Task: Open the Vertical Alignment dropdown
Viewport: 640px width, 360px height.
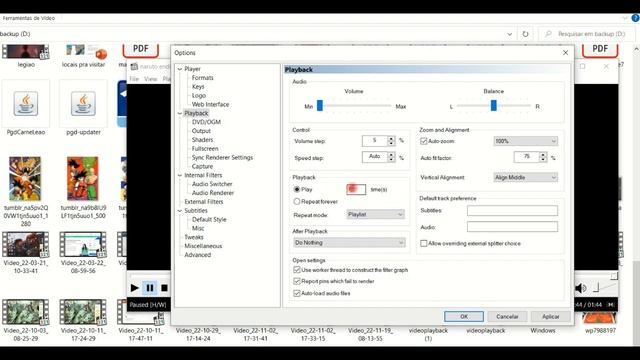Action: [x=525, y=178]
